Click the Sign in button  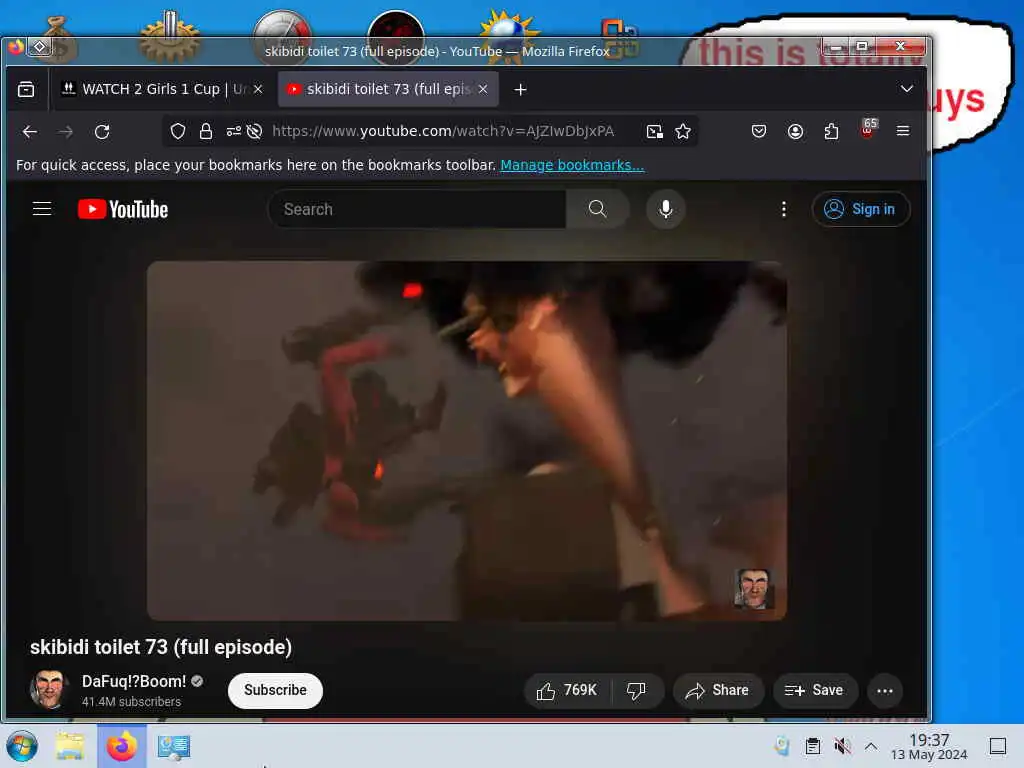(861, 209)
